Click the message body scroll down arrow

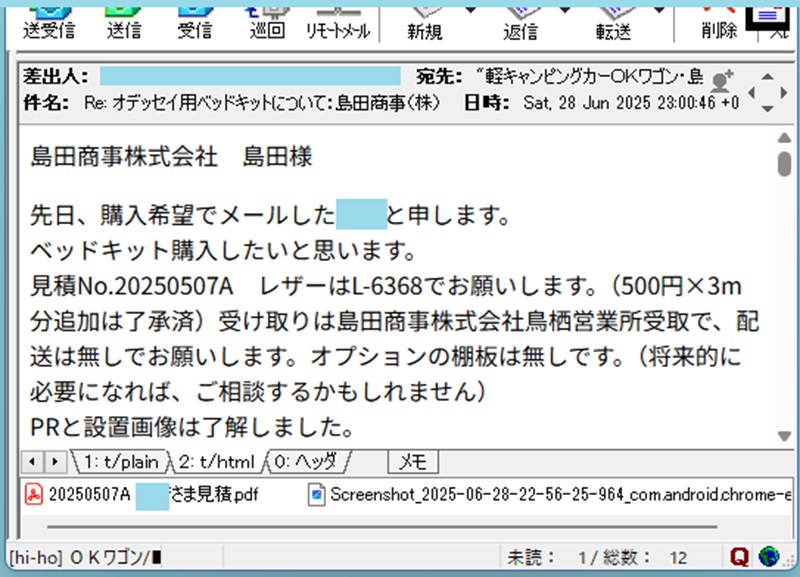pos(785,436)
